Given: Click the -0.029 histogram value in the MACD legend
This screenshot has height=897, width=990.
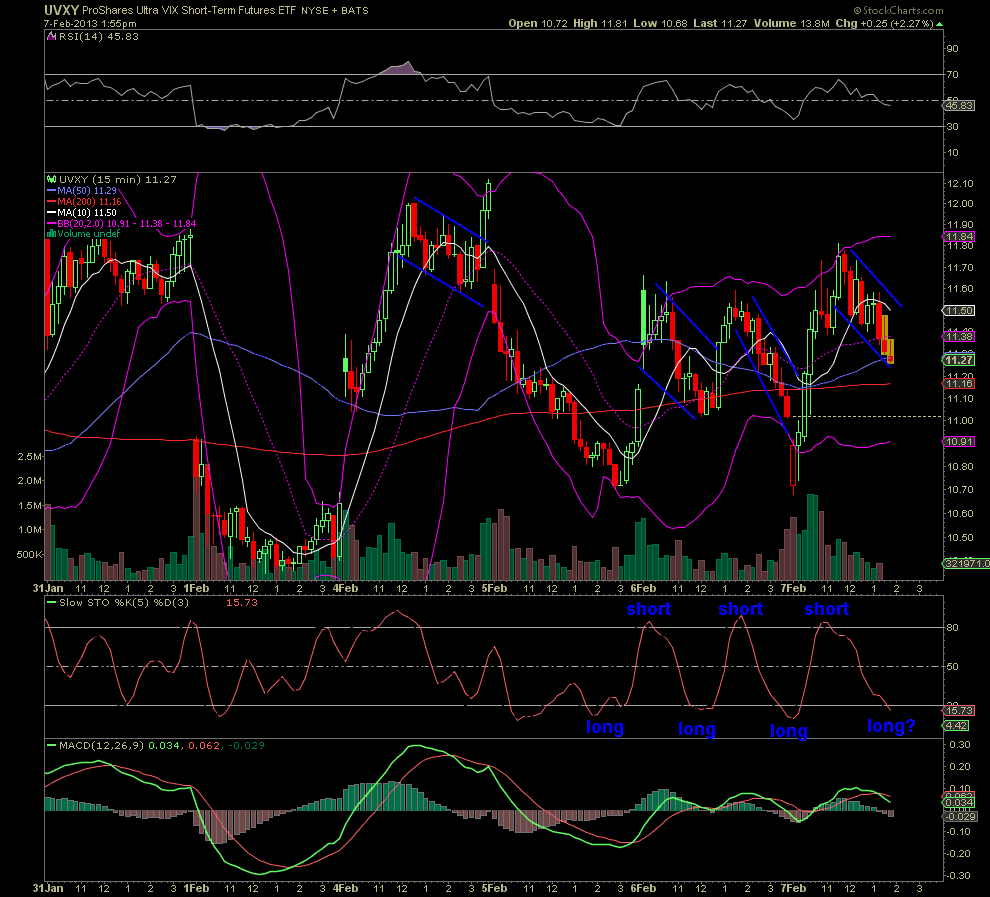Looking at the screenshot, I should (246, 746).
